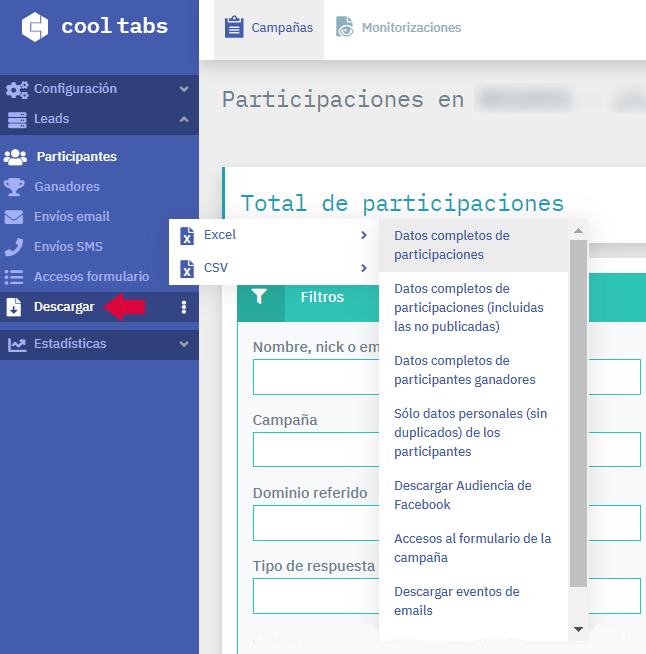Image resolution: width=646 pixels, height=654 pixels.
Task: Click the download menu scrollbar down arrow
Action: point(578,629)
